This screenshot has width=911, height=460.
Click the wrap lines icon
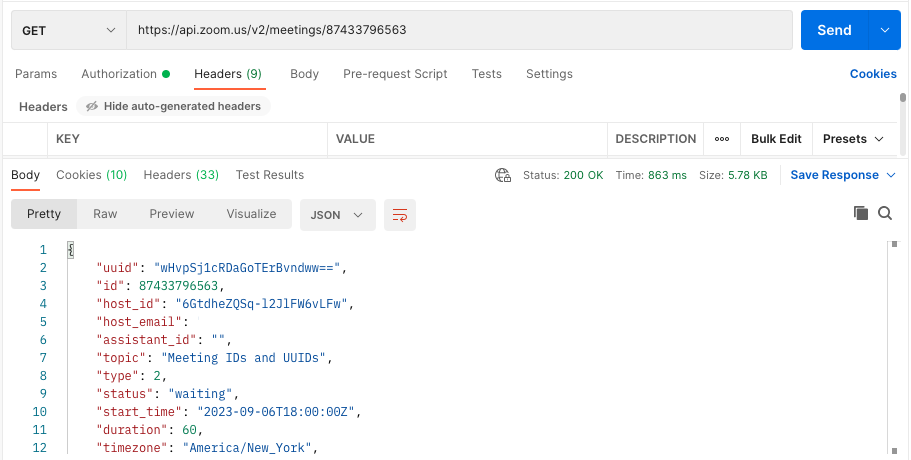point(400,215)
